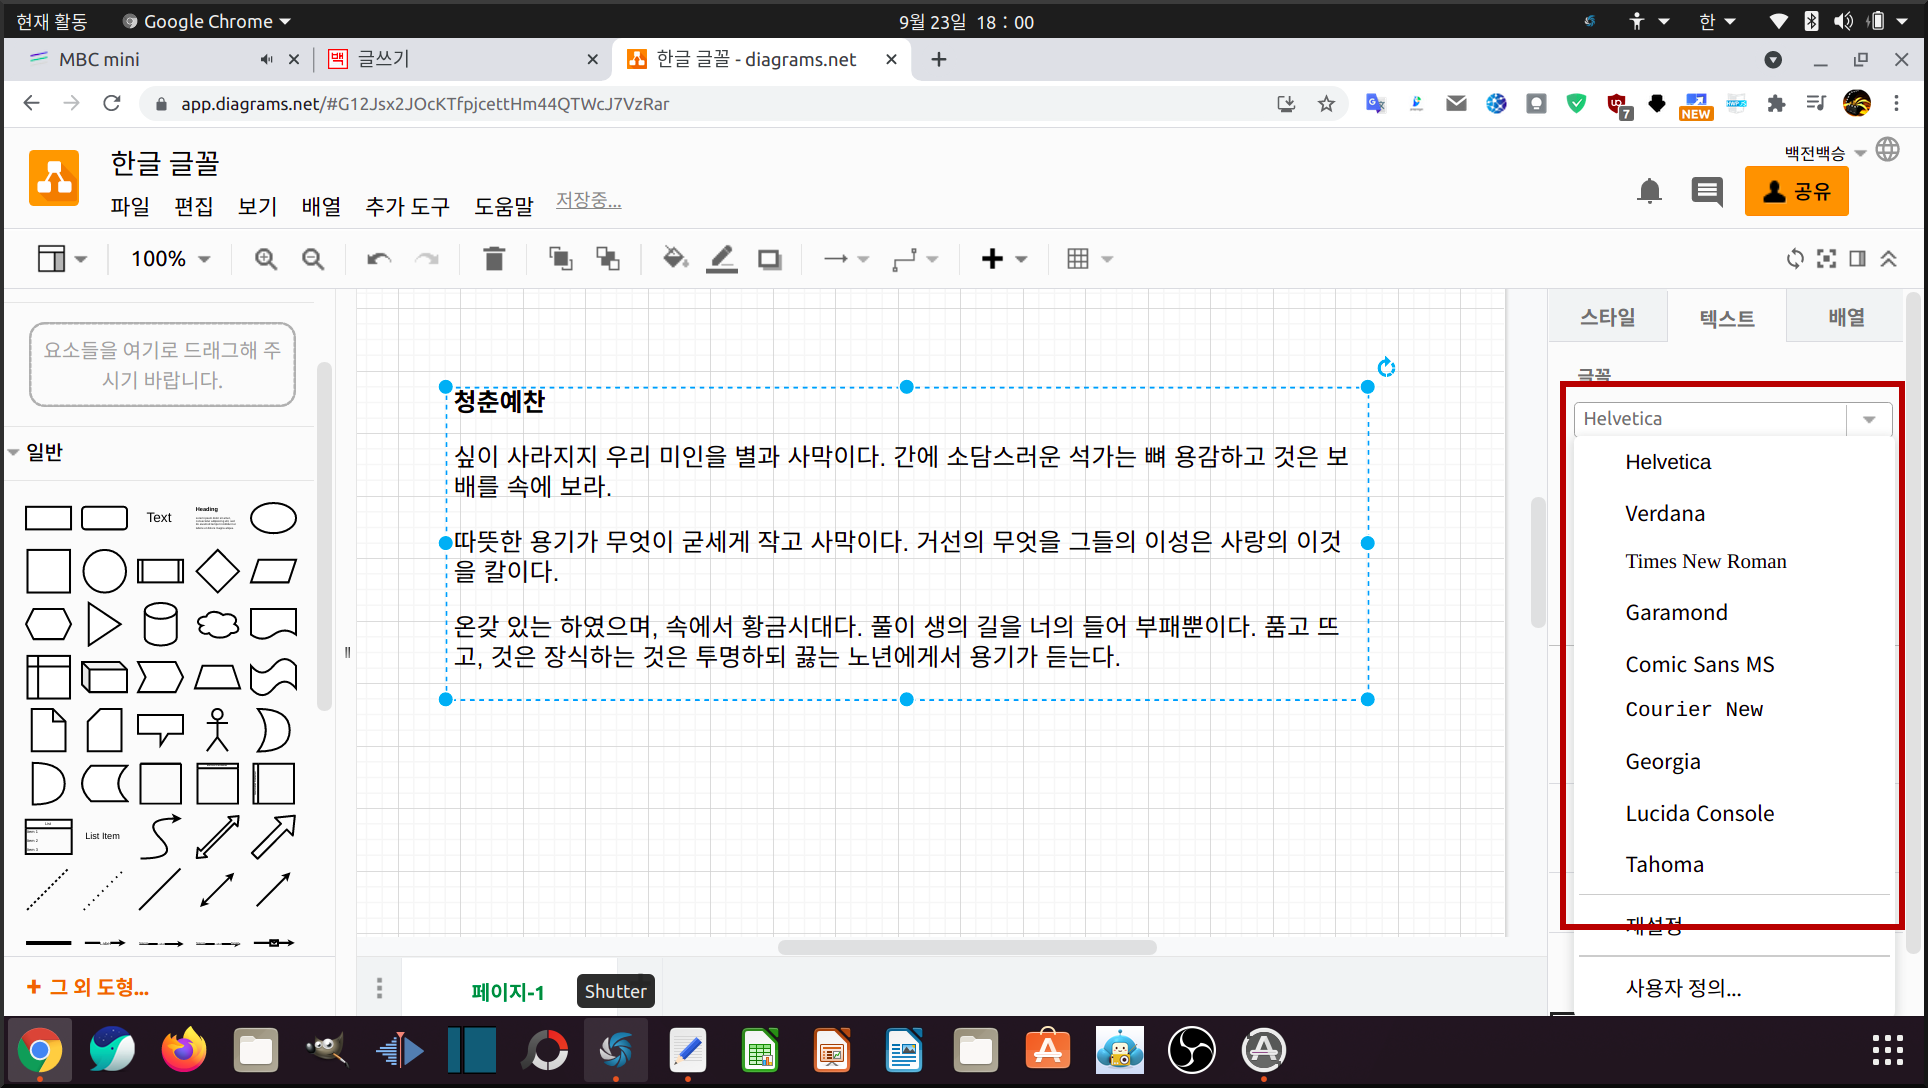
Task: Click the fill color bucket icon
Action: tap(675, 259)
